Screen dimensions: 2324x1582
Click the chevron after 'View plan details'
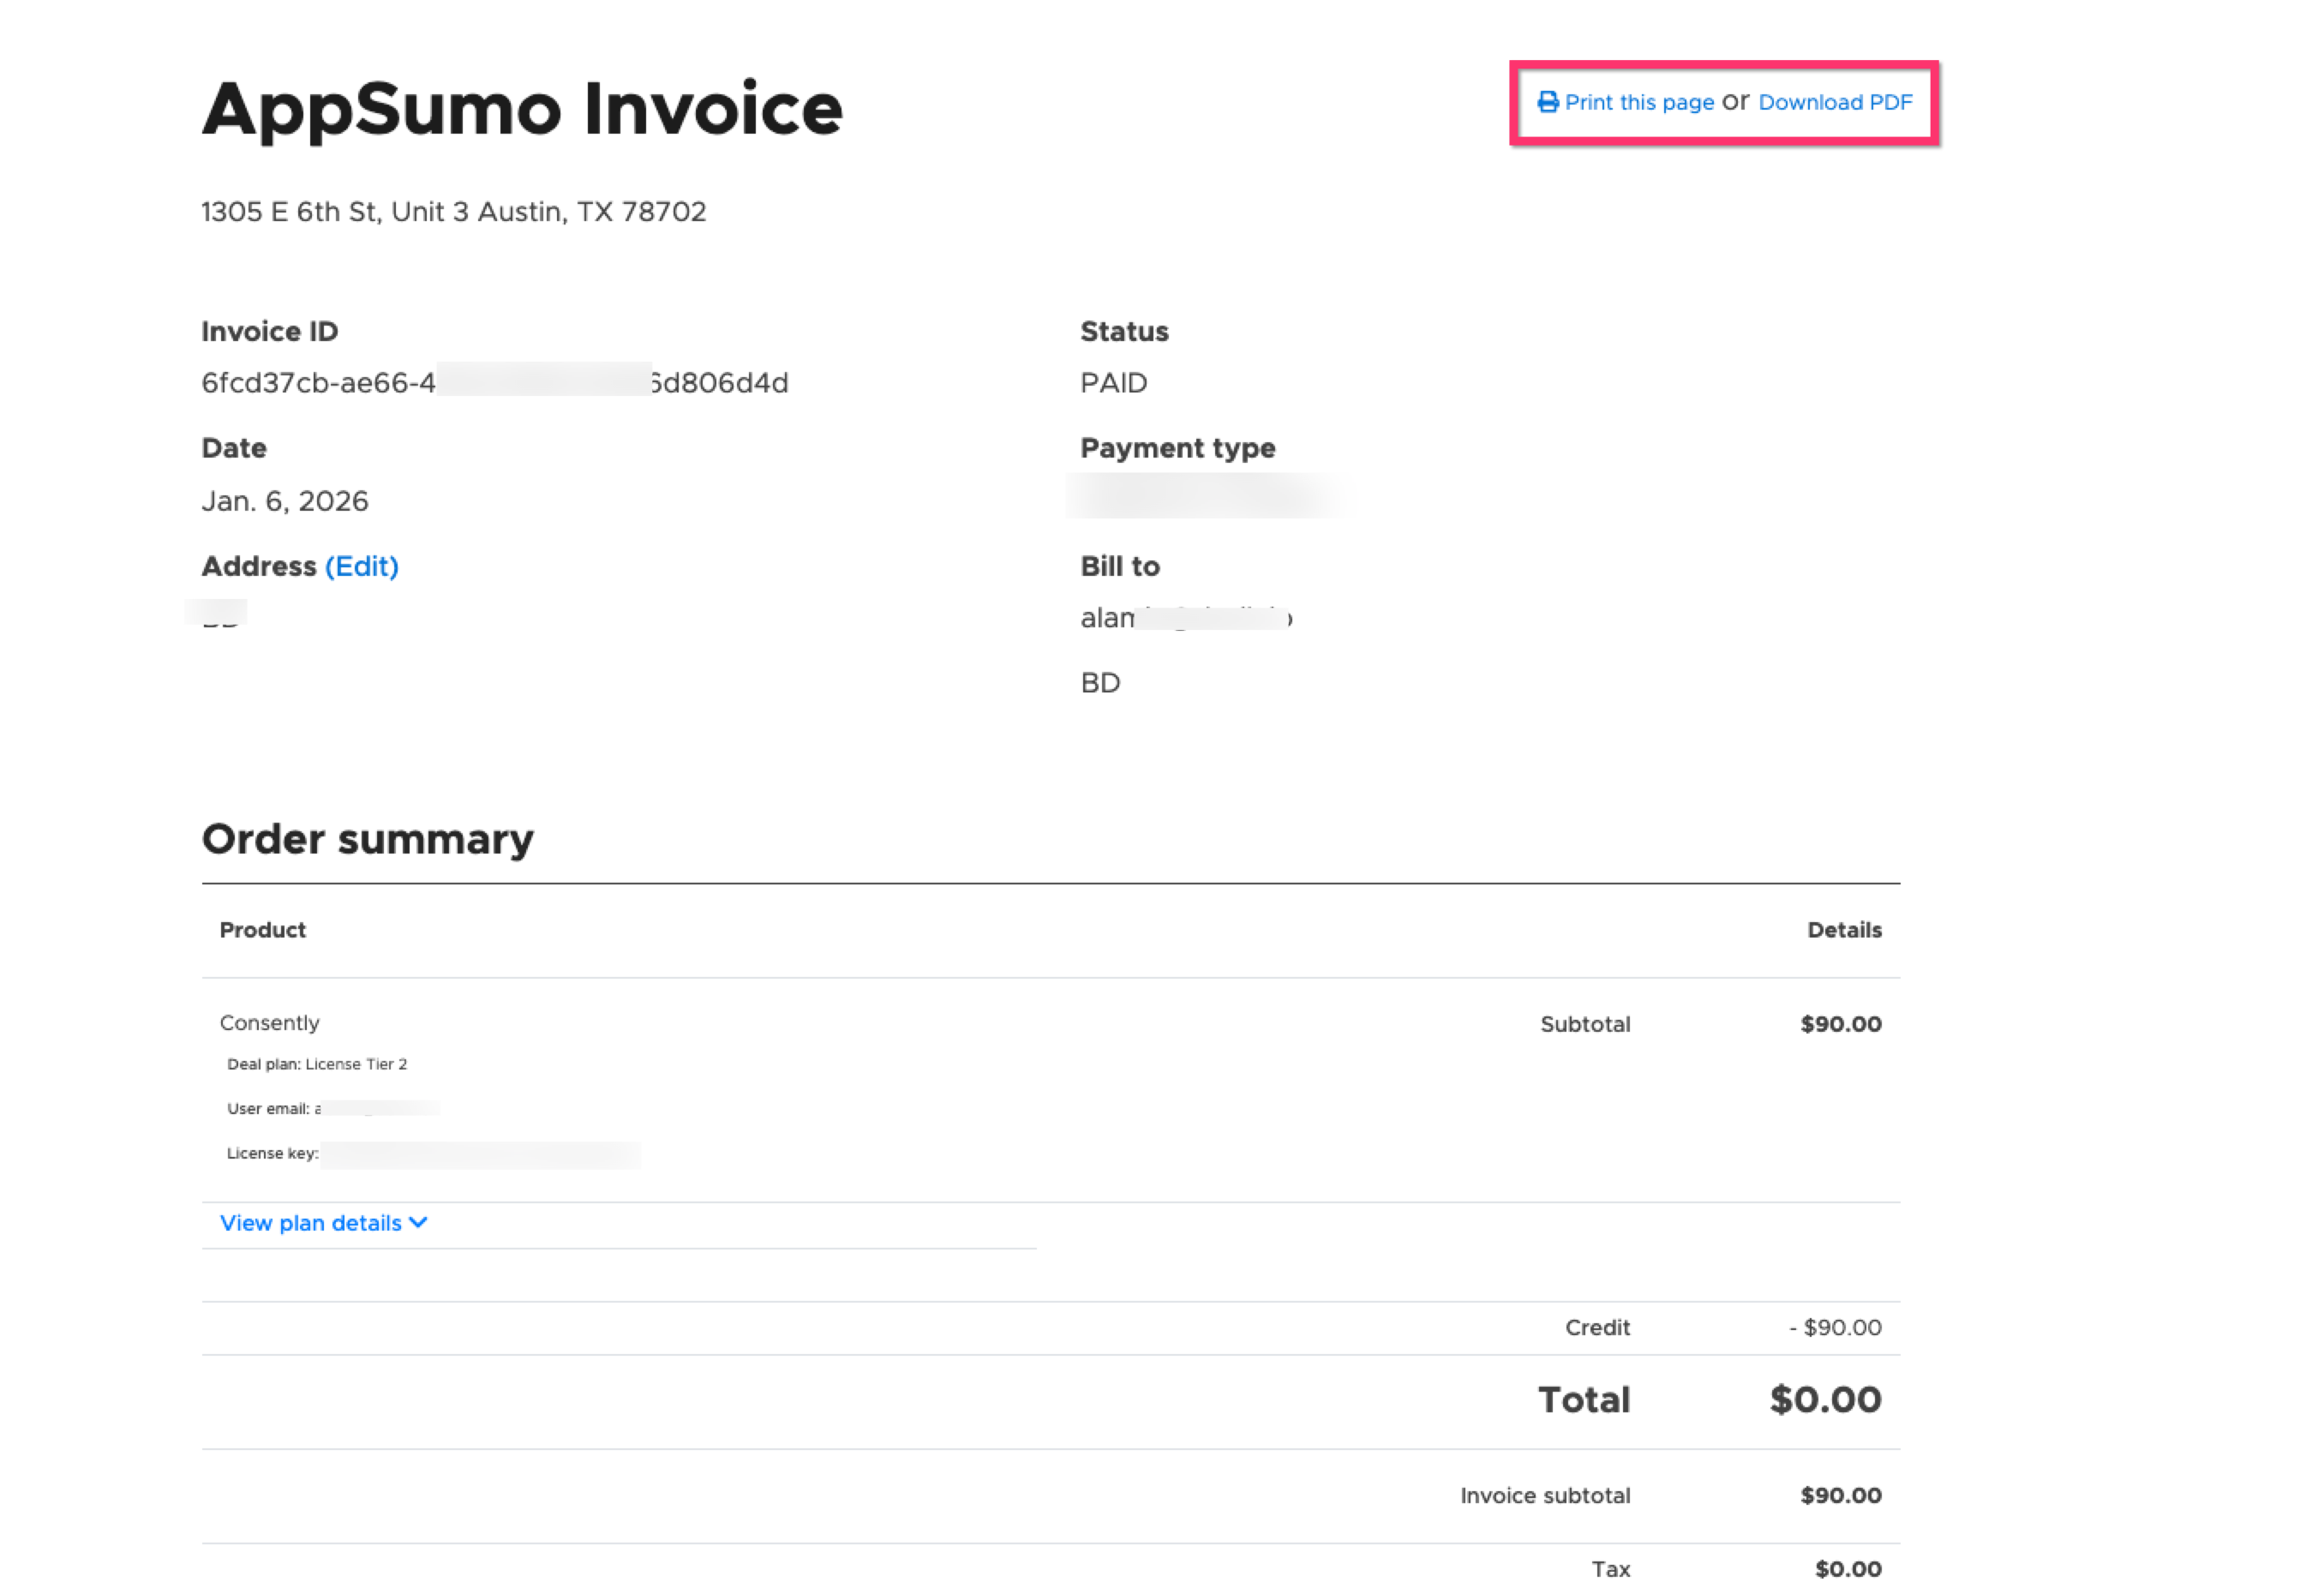click(419, 1222)
